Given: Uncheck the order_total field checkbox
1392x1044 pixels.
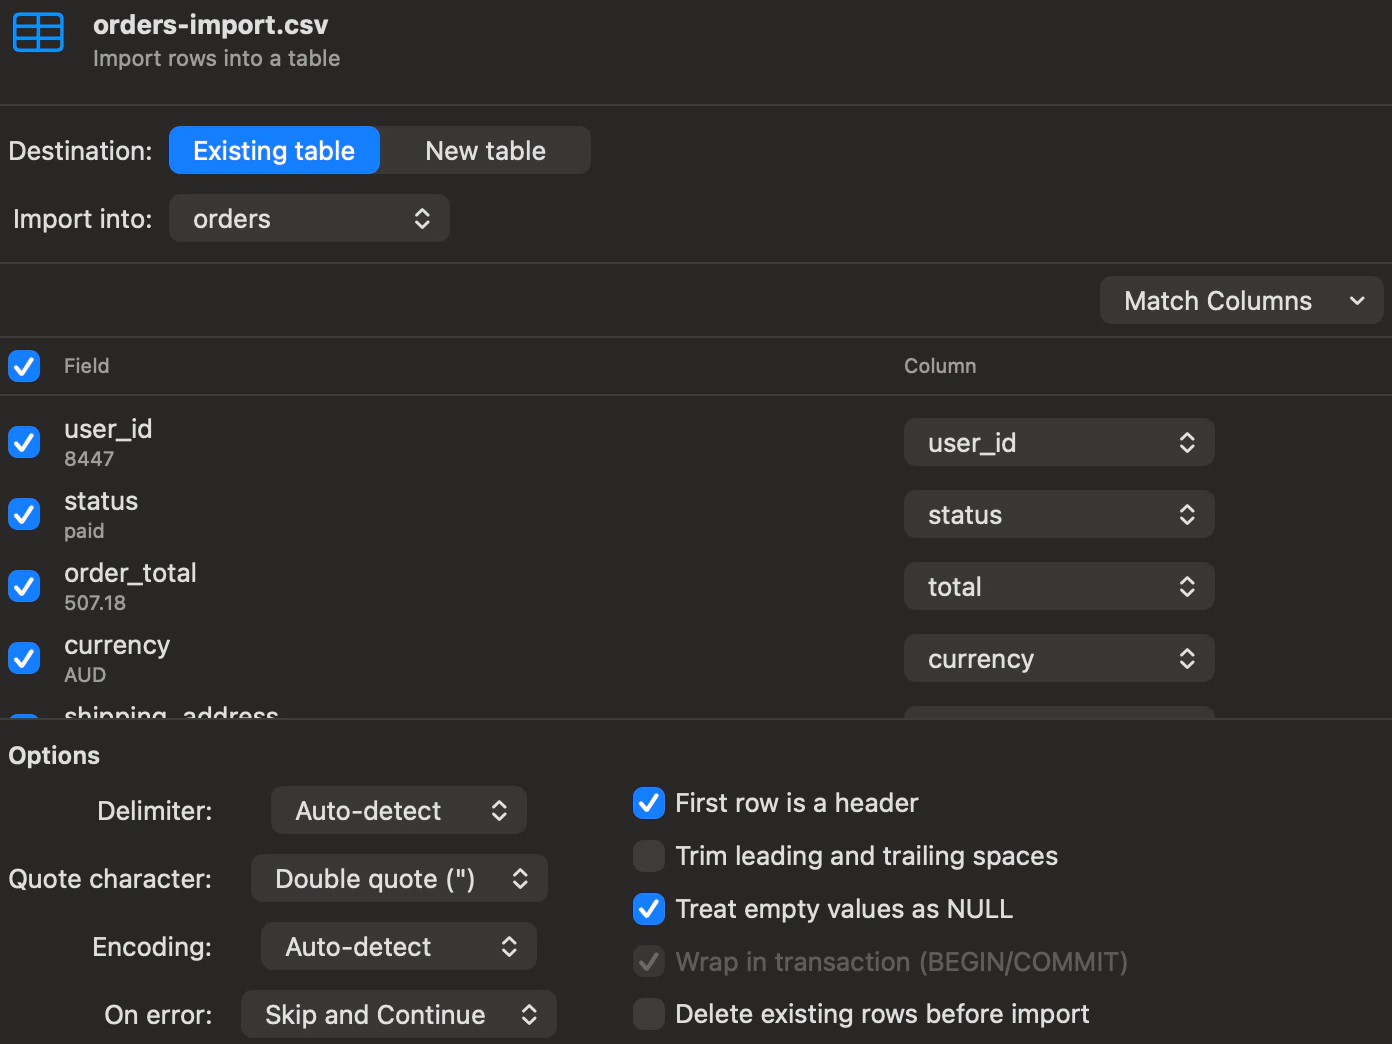Looking at the screenshot, I should [24, 586].
